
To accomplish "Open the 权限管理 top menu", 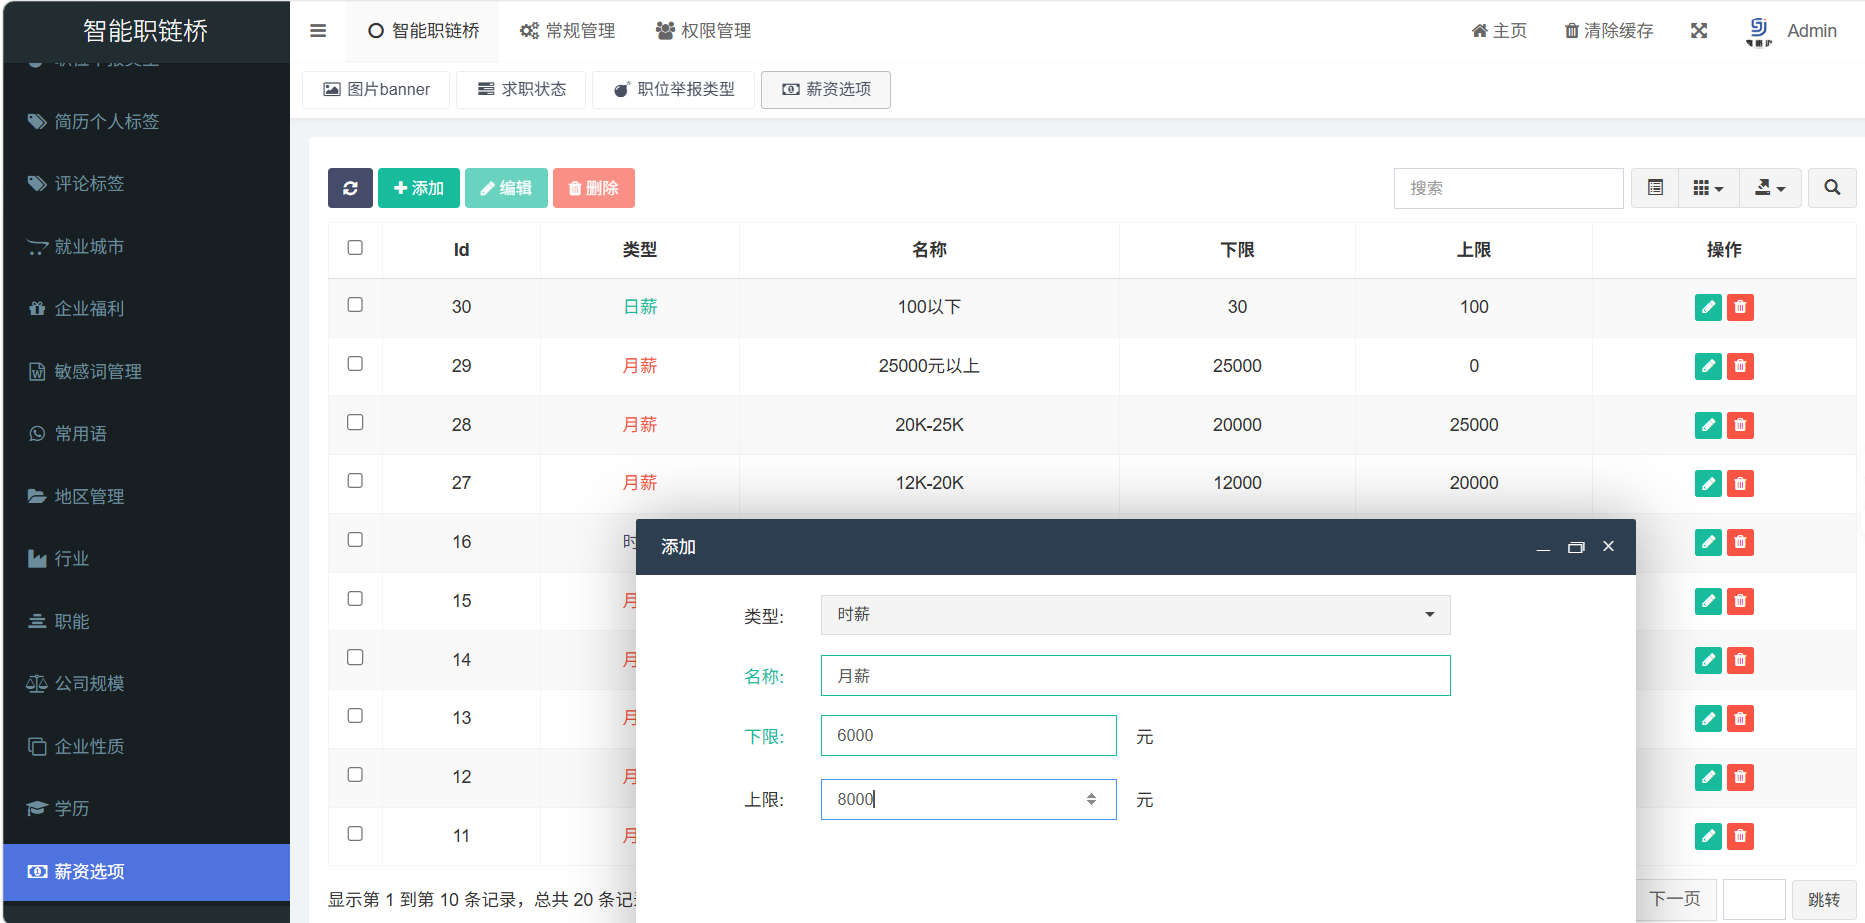I will click(703, 31).
